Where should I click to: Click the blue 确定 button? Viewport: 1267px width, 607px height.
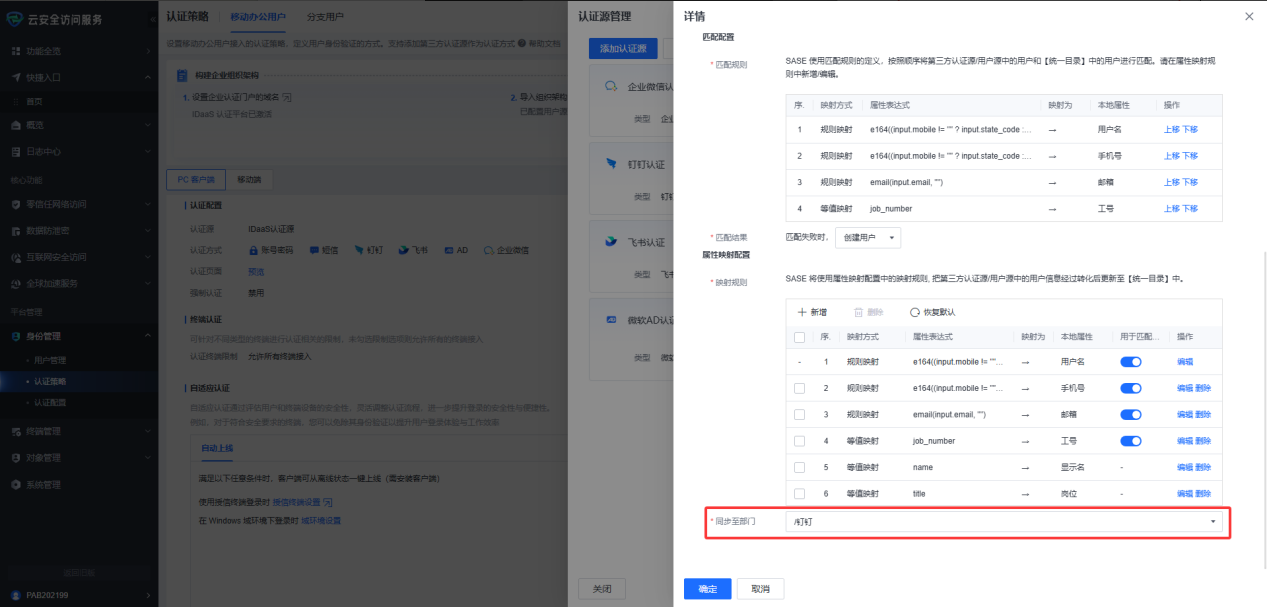click(x=707, y=589)
